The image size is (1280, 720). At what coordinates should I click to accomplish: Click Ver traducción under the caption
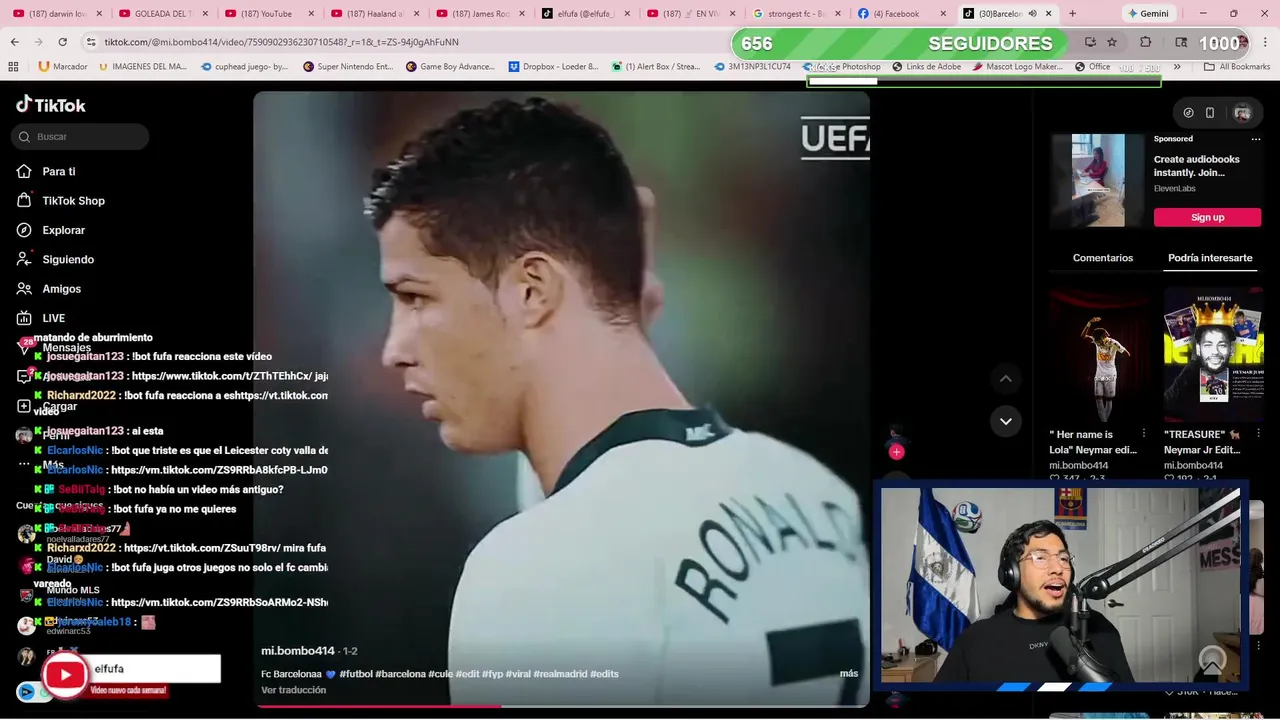pos(293,690)
